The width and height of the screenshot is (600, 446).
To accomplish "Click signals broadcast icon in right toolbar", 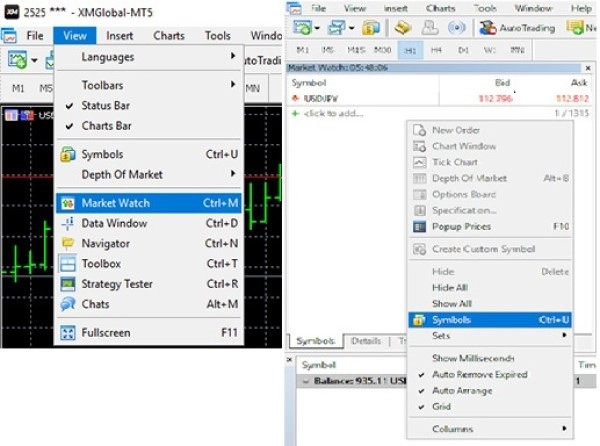I will (457, 28).
